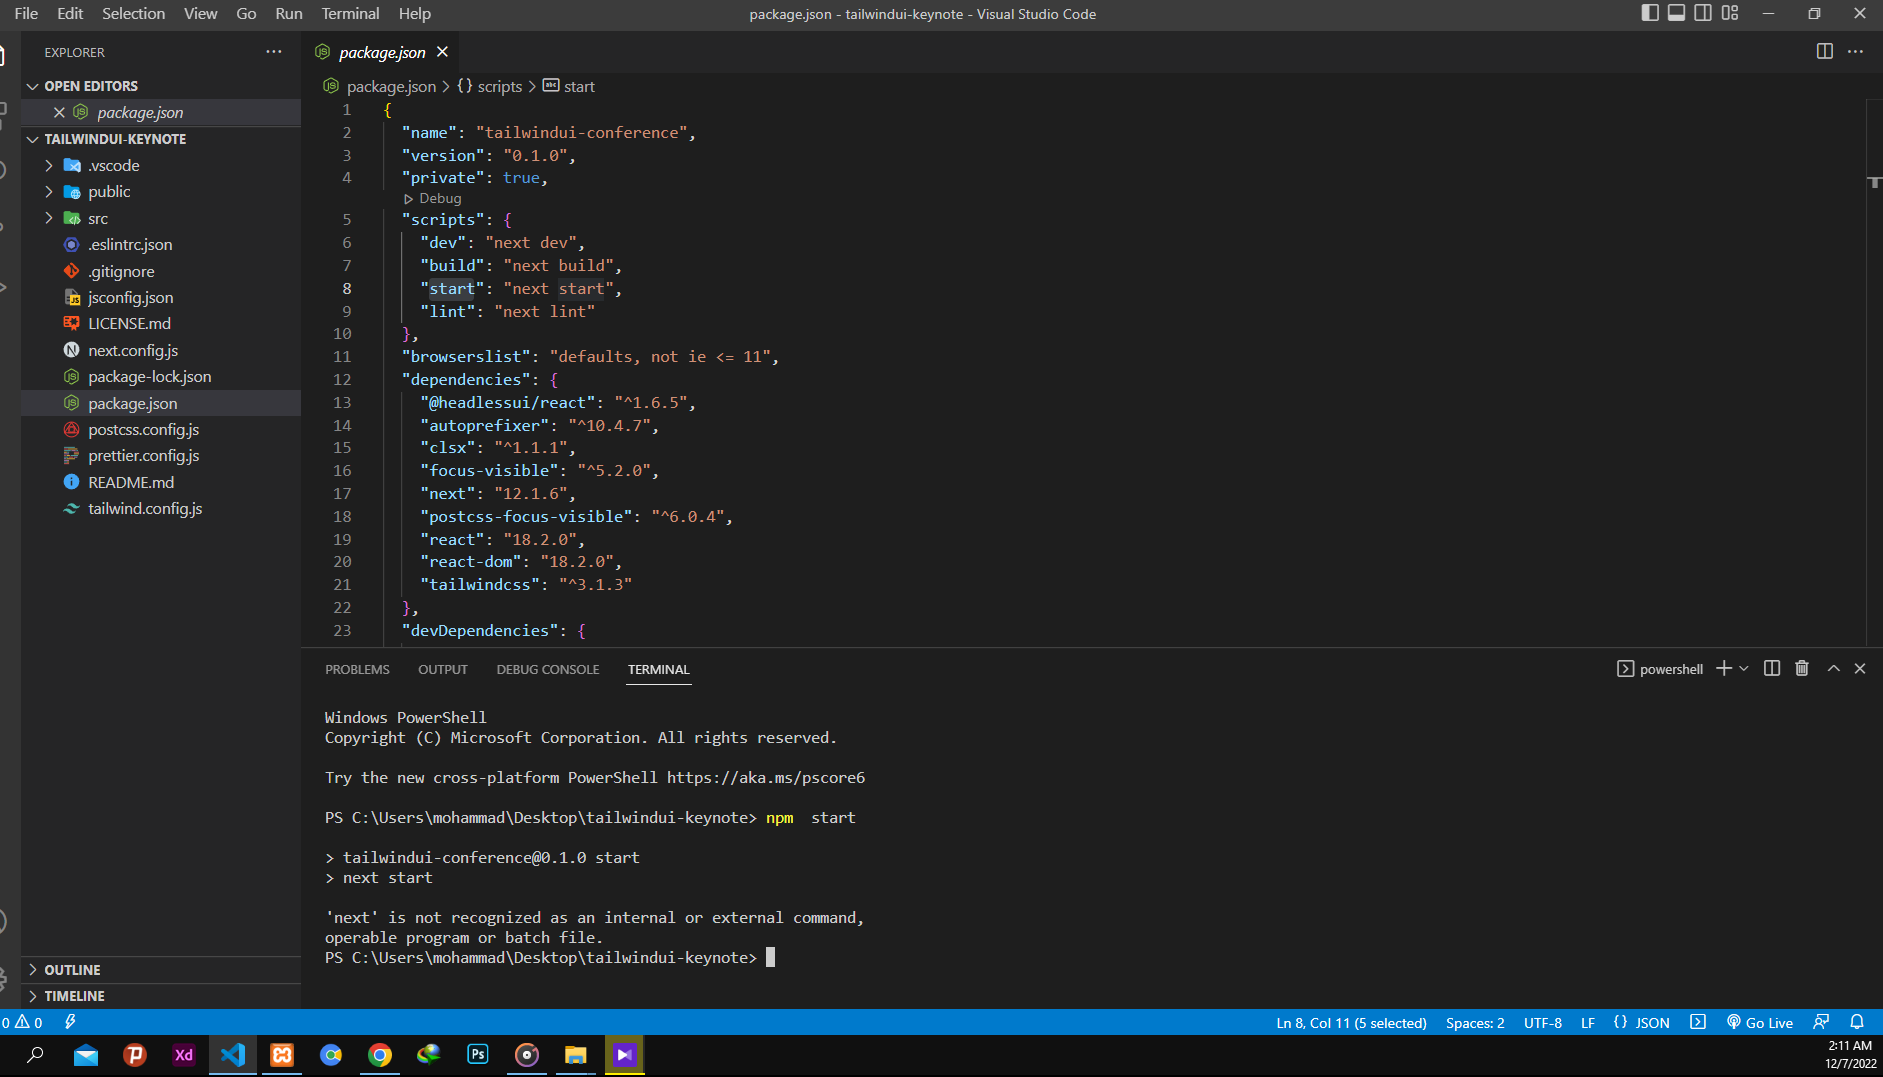
Task: Create a new terminal with plus icon
Action: pyautogui.click(x=1724, y=668)
